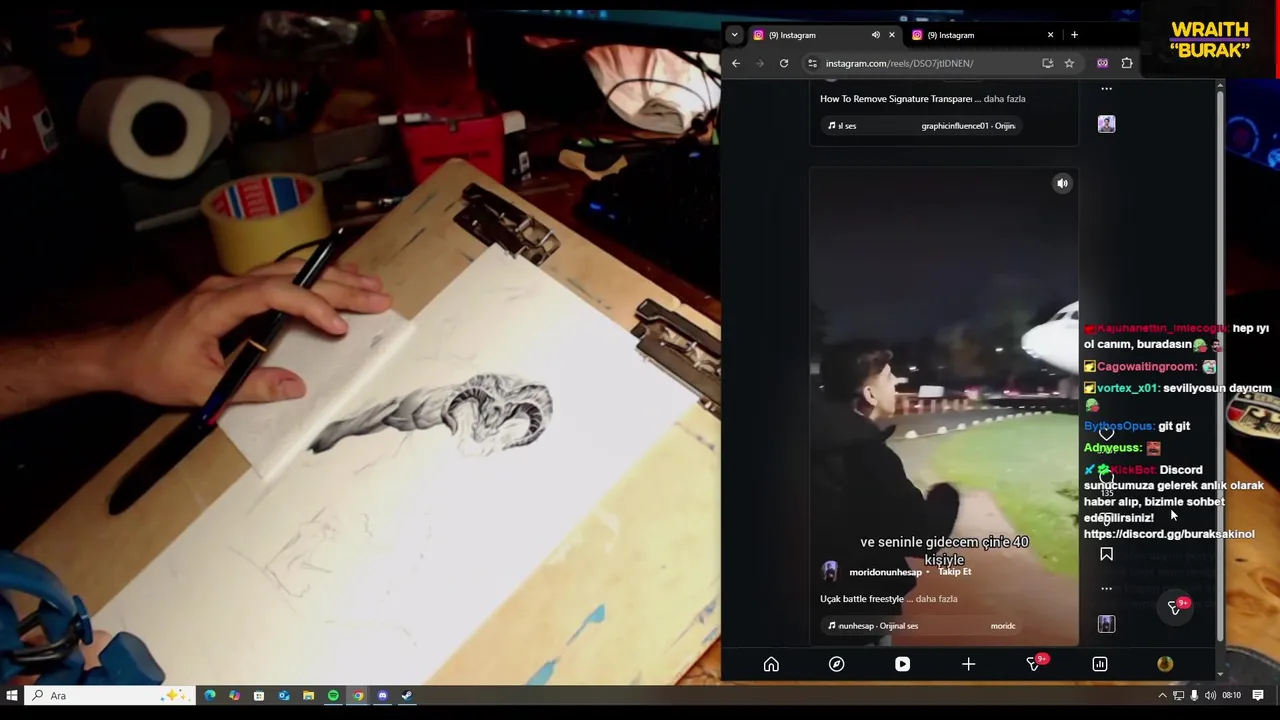Screen dimensions: 1280x720
Task: Open Spotify from the taskbar
Action: (x=333, y=695)
